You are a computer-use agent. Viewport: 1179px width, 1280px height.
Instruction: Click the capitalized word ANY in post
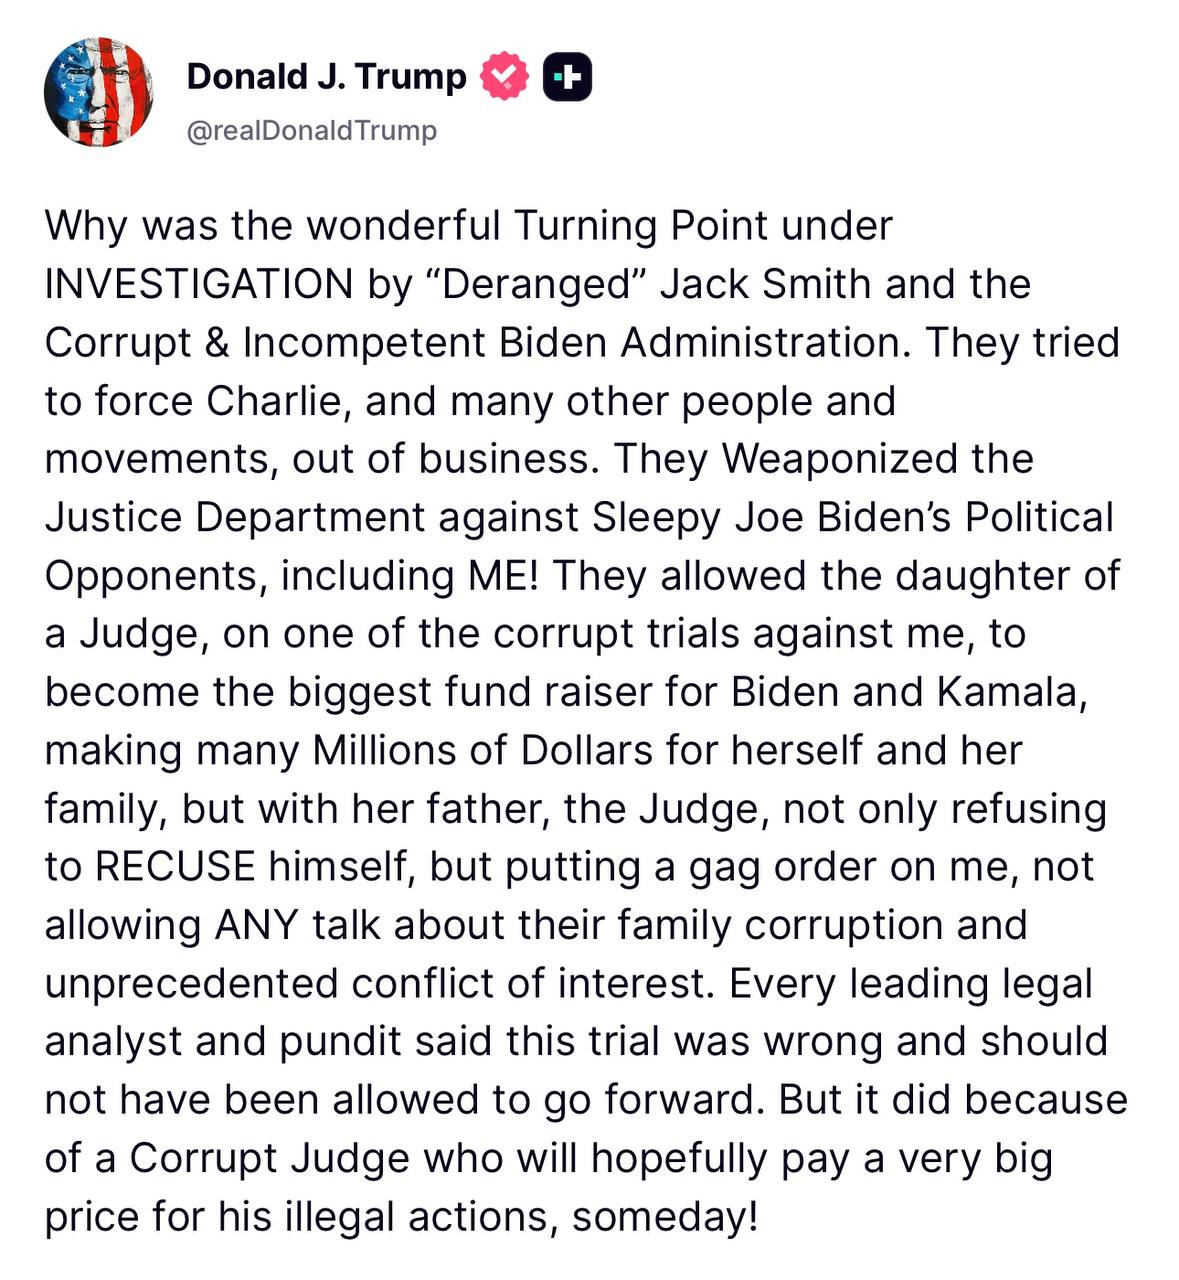(x=256, y=924)
